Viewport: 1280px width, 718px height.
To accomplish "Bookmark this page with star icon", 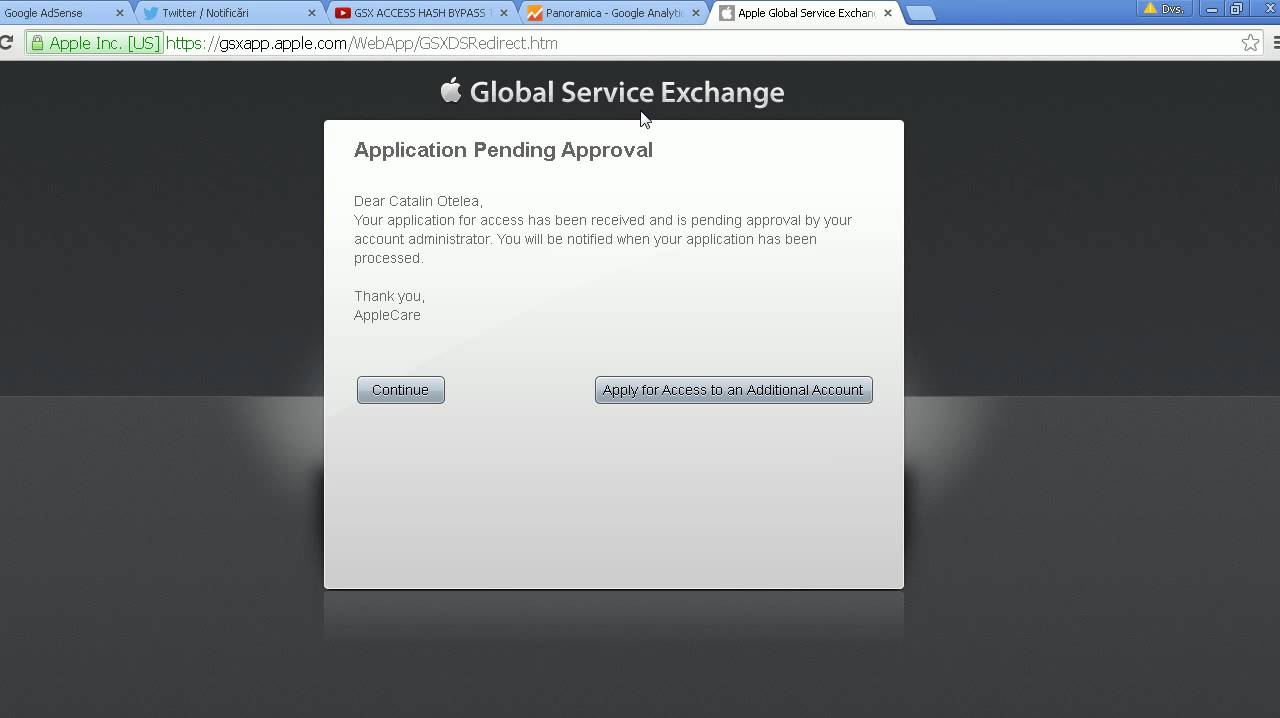I will click(x=1250, y=43).
